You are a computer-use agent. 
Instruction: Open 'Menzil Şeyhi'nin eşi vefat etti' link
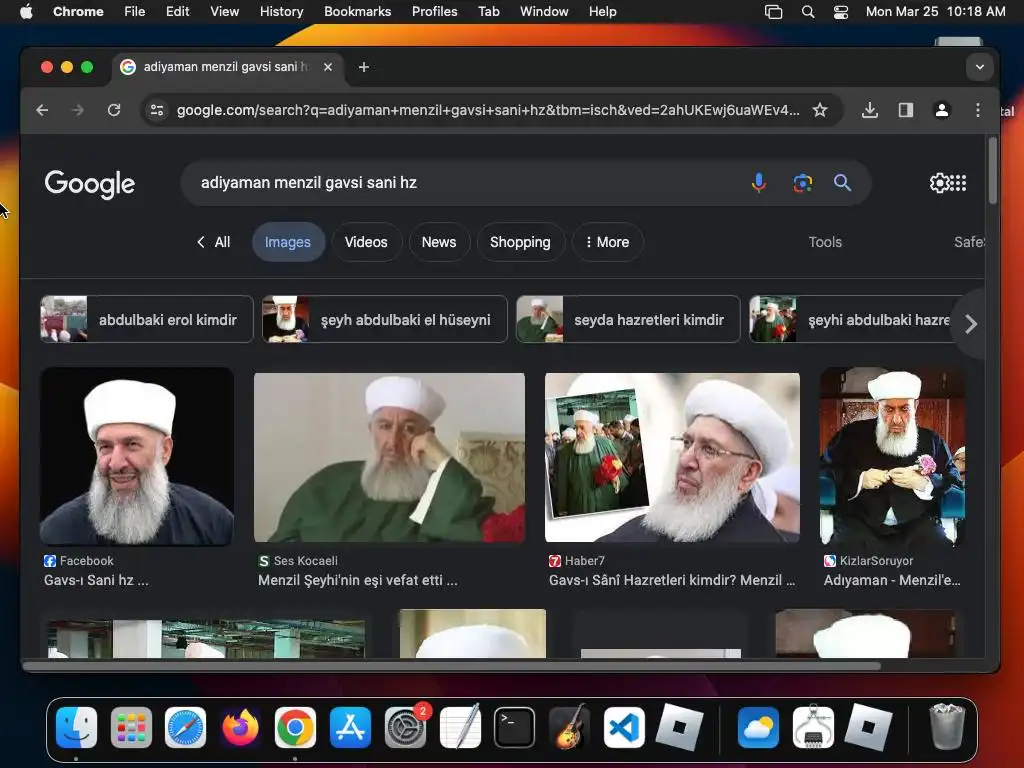(358, 581)
